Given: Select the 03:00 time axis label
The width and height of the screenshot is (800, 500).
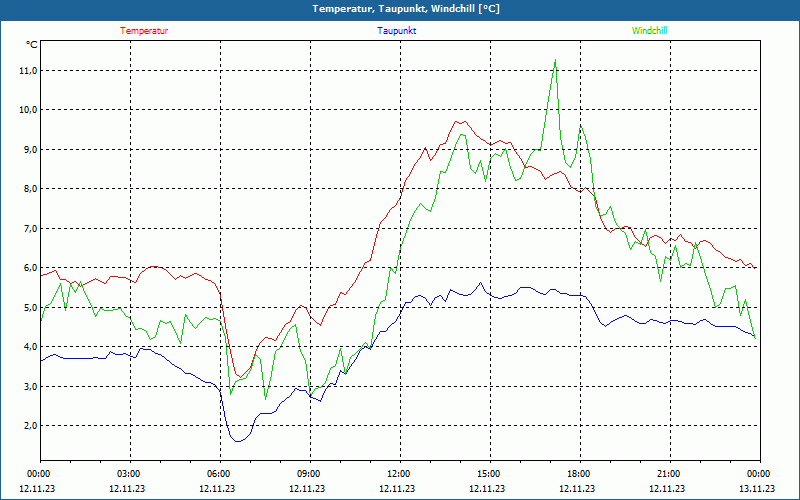Looking at the screenshot, I should (x=129, y=474).
